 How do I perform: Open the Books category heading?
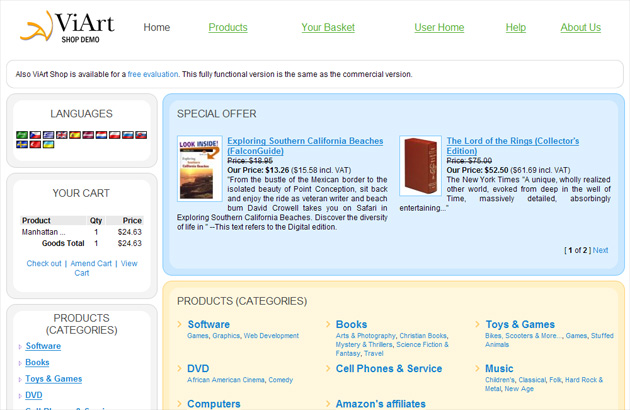352,324
